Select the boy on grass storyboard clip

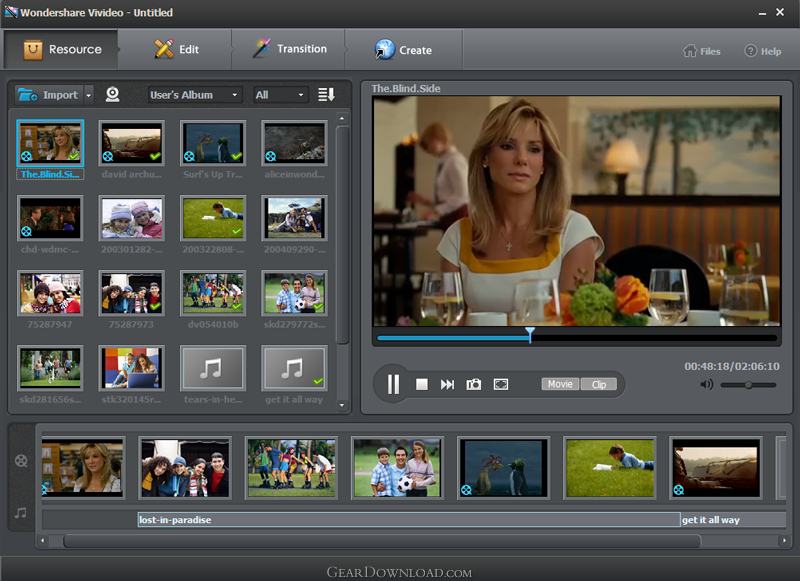coord(610,468)
